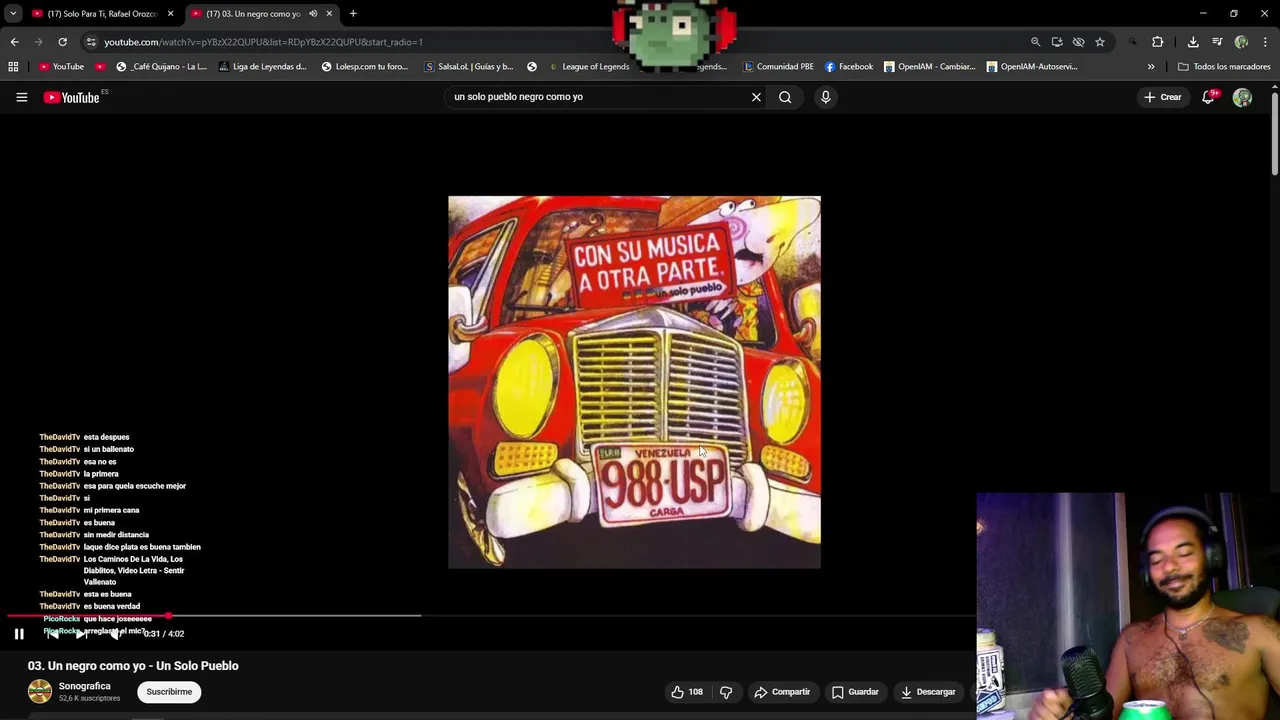Click the 52,6 K suscriptores text

[x=89, y=698]
